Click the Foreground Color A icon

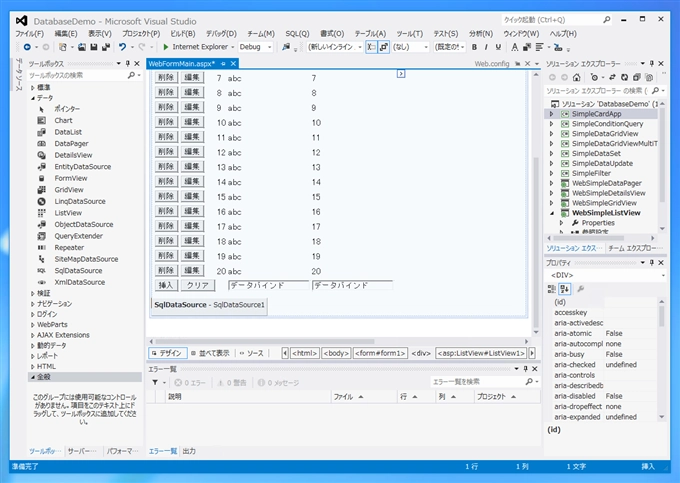tap(515, 47)
